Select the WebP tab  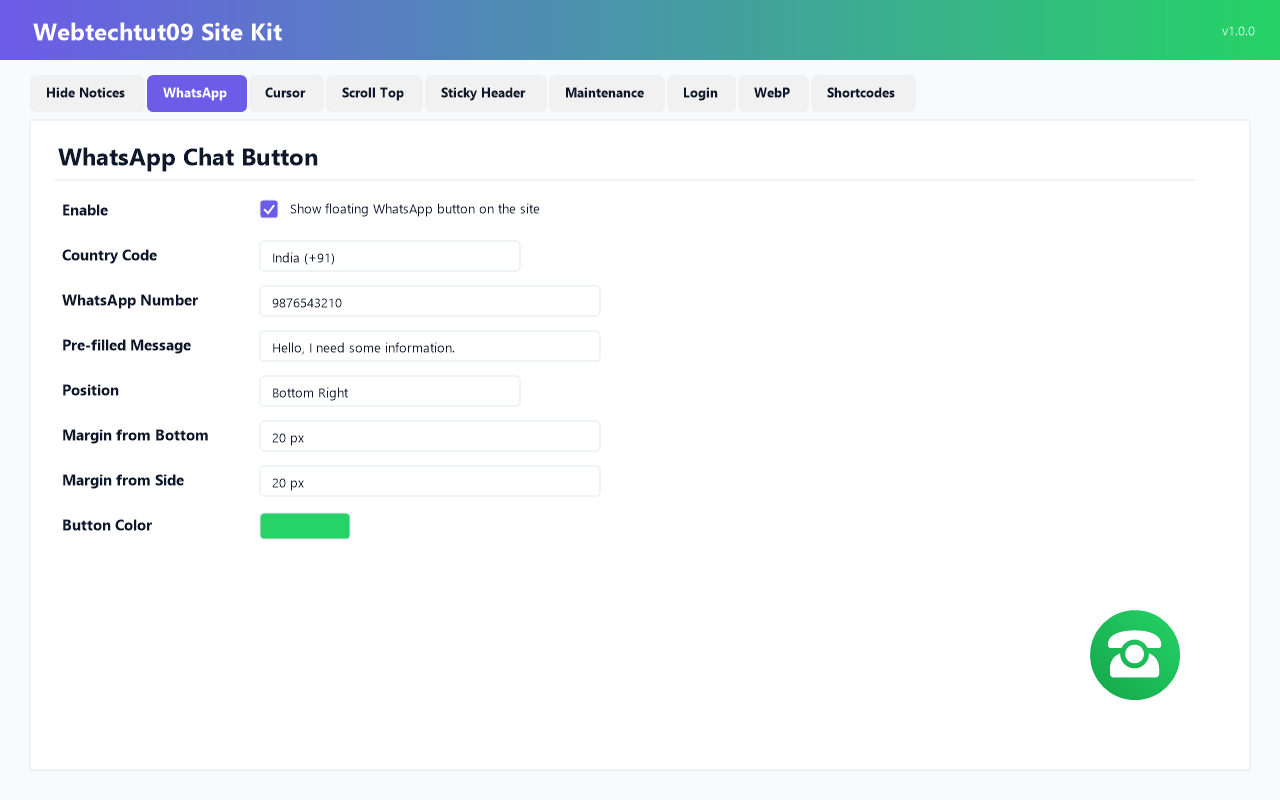772,93
